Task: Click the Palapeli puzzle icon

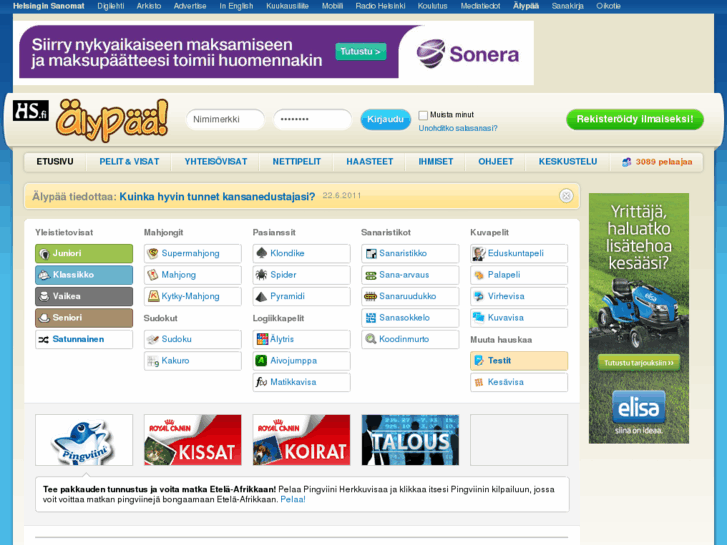Action: pos(479,275)
